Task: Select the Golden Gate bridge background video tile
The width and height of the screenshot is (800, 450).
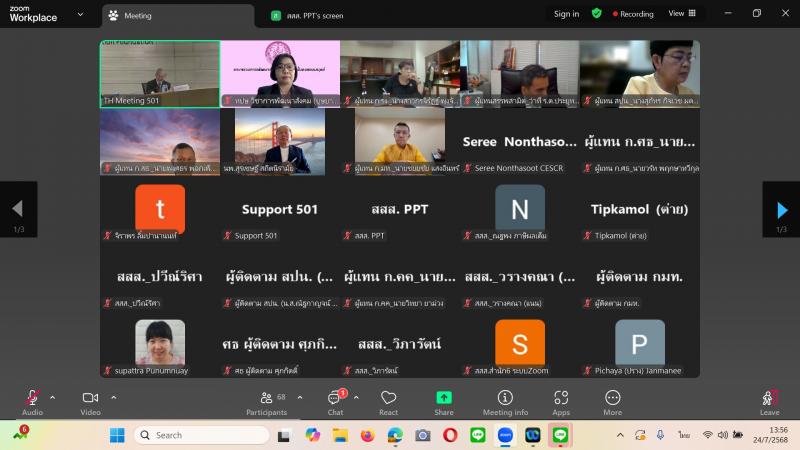Action: pos(280,142)
